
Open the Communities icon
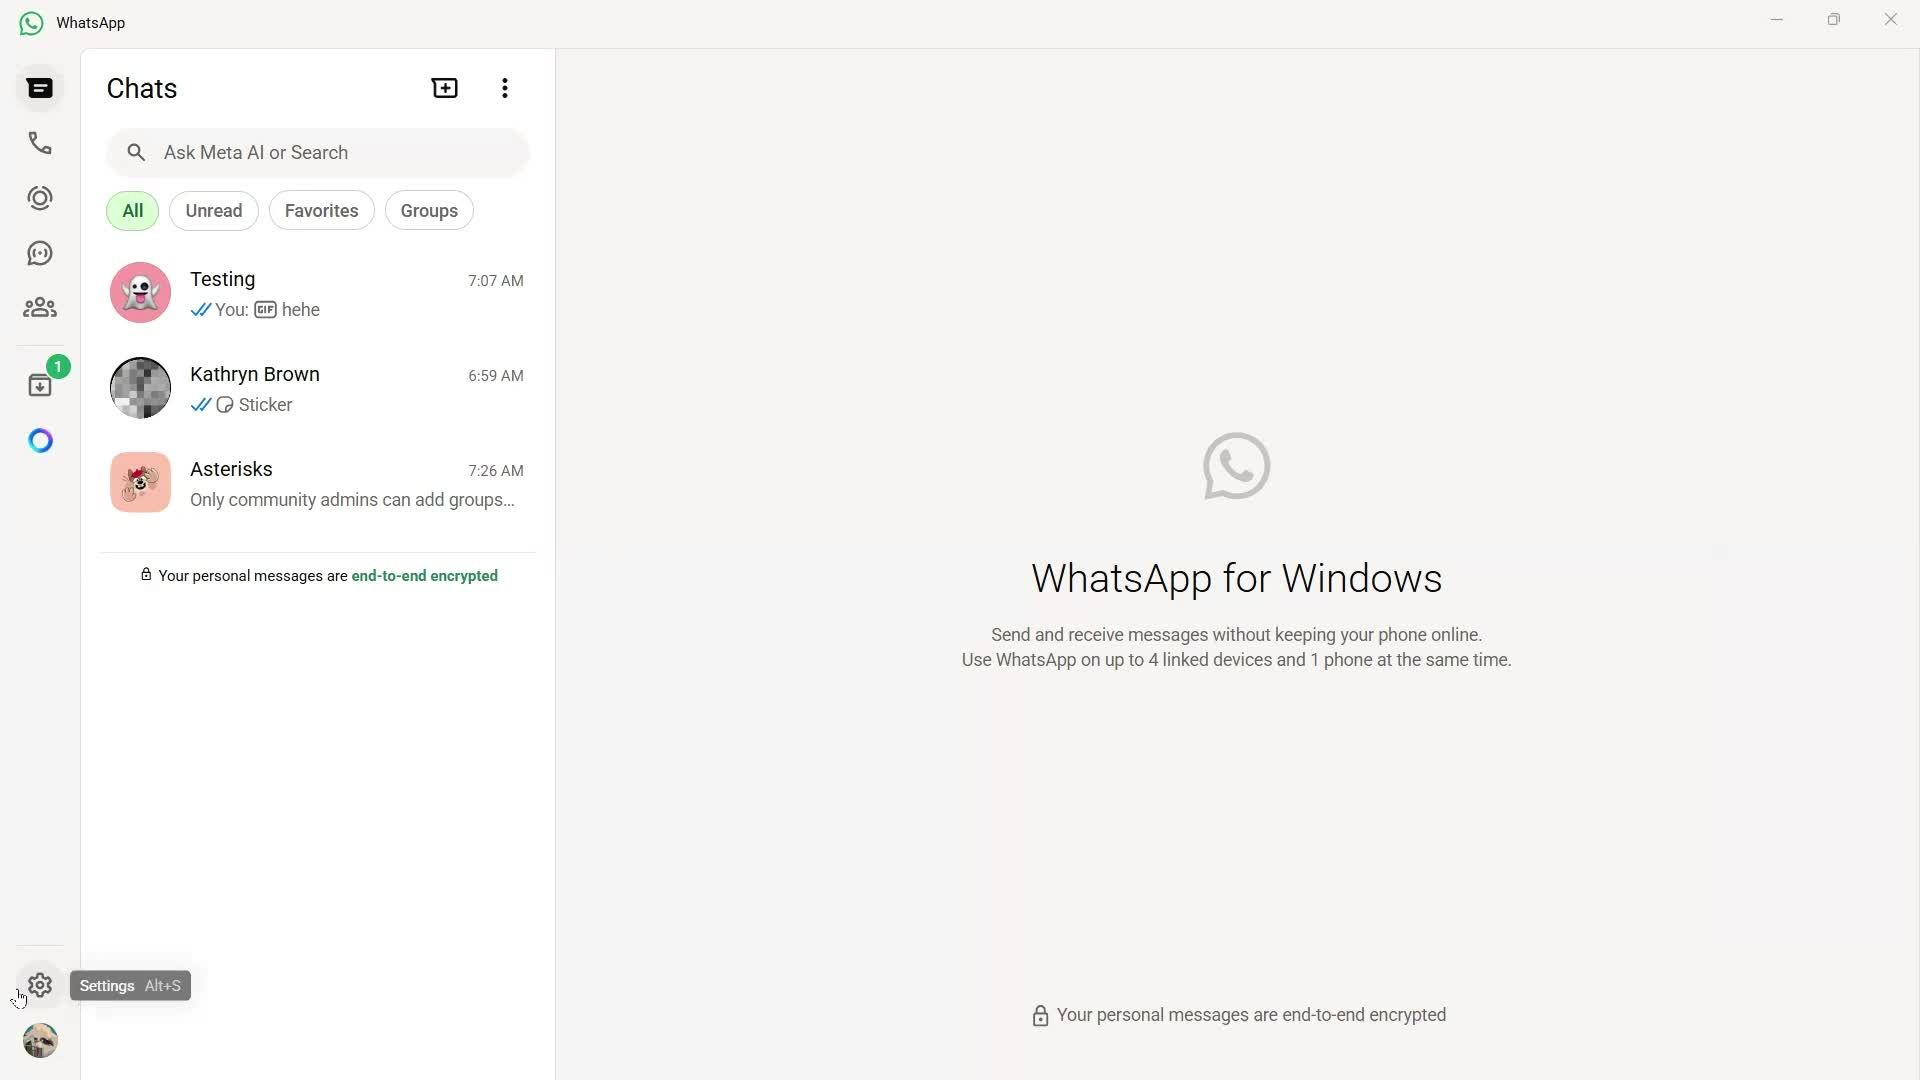pyautogui.click(x=39, y=307)
